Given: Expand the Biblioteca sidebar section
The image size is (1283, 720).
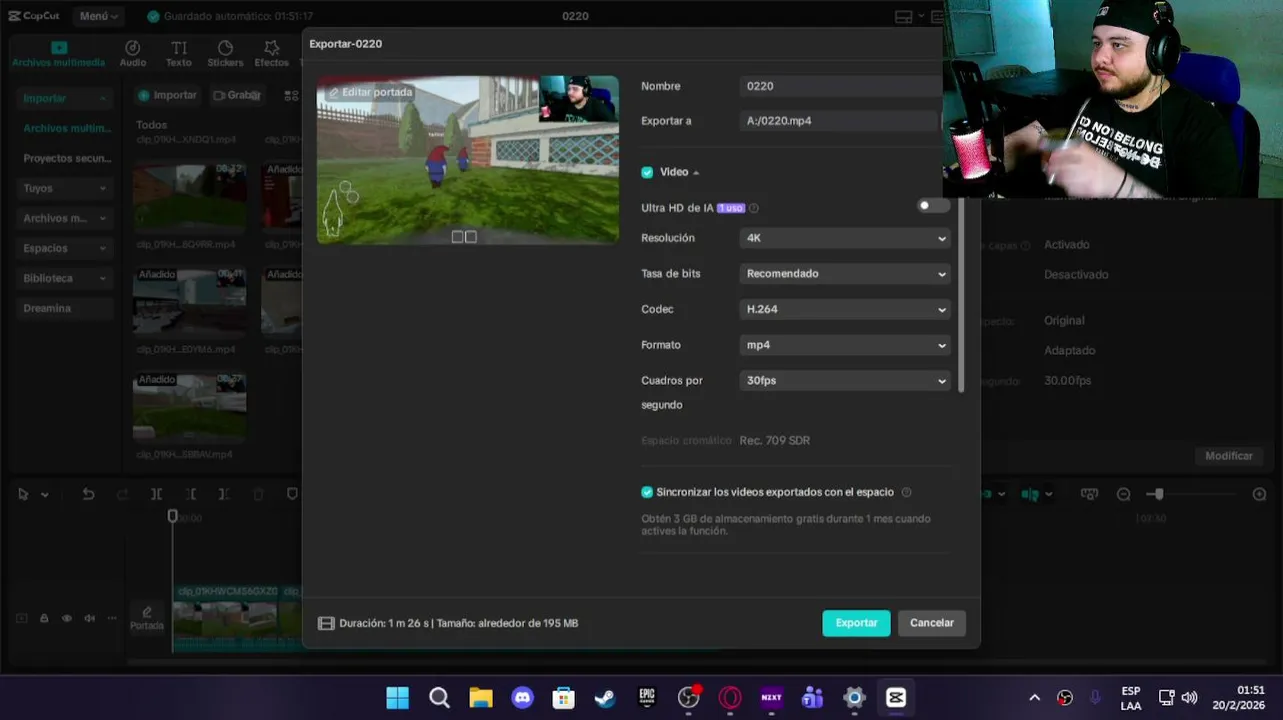Looking at the screenshot, I should pyautogui.click(x=64, y=278).
